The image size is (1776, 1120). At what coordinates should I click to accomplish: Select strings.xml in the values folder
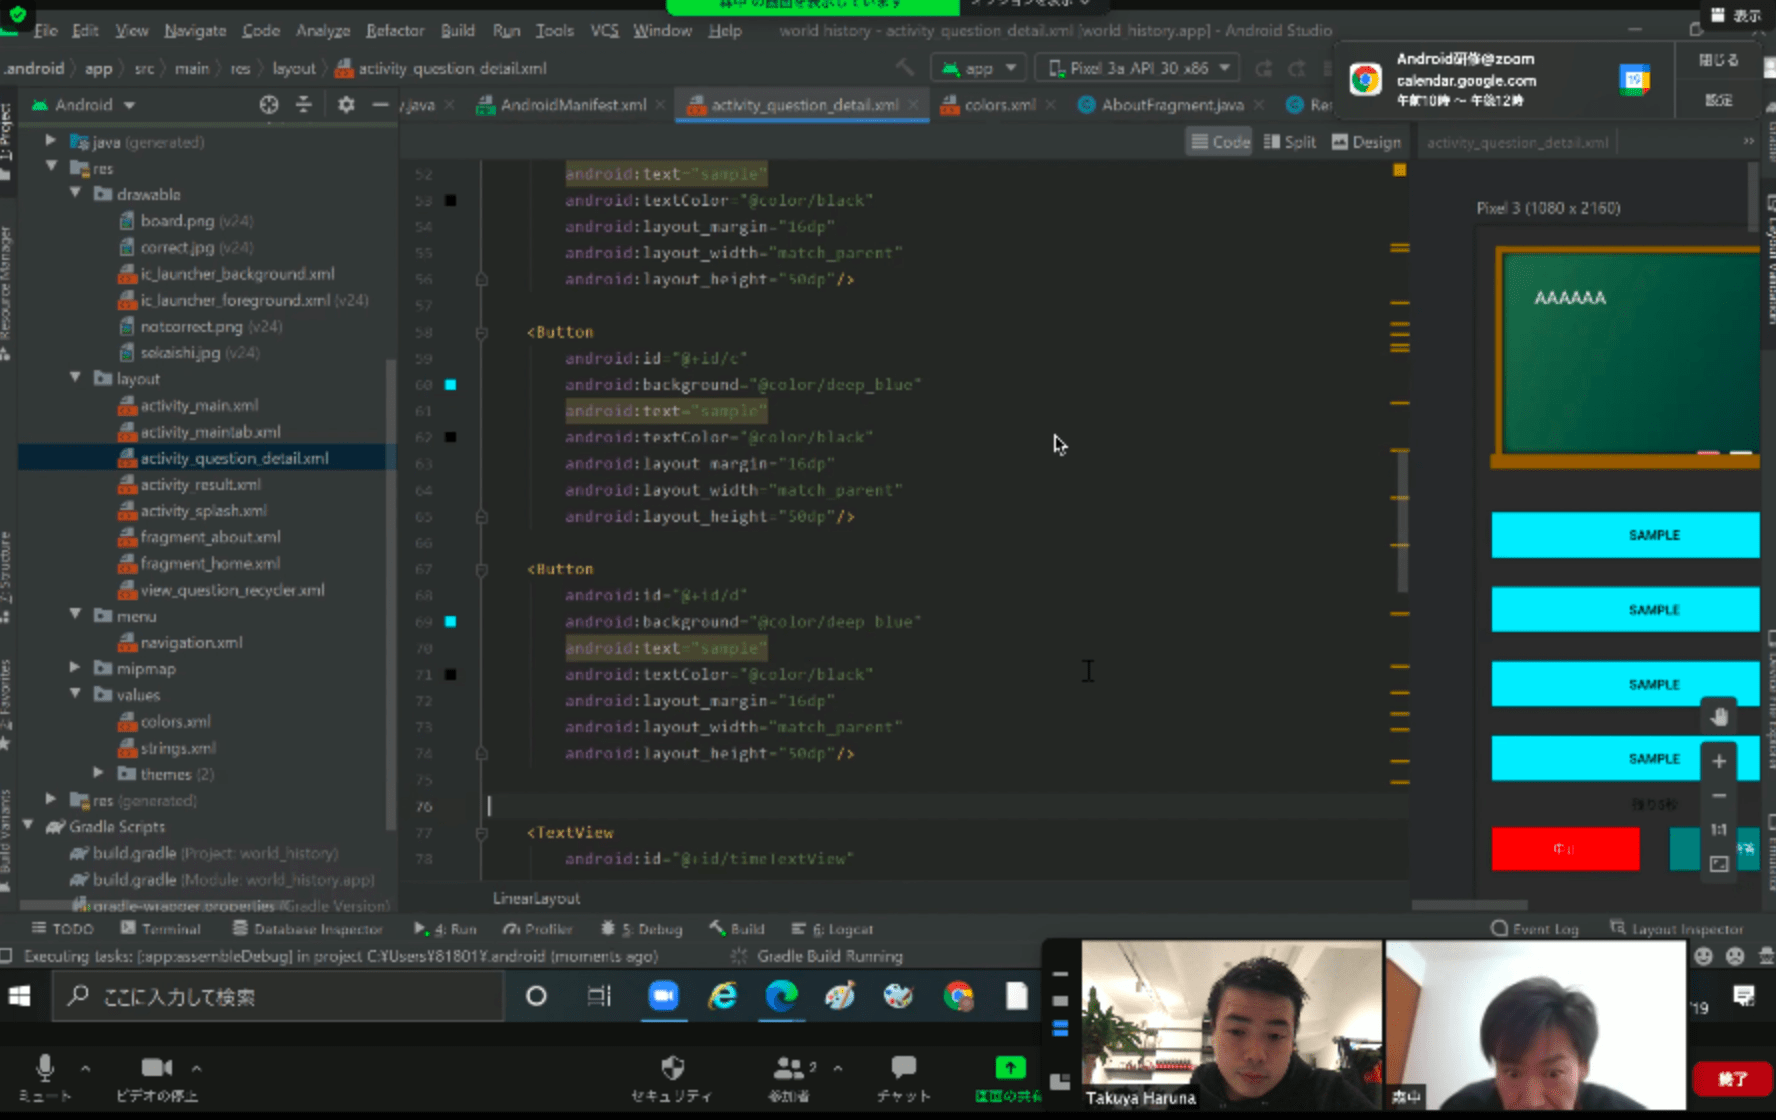[178, 748]
